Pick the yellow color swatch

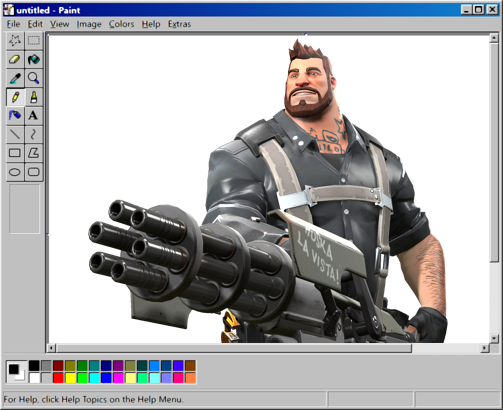(x=70, y=378)
